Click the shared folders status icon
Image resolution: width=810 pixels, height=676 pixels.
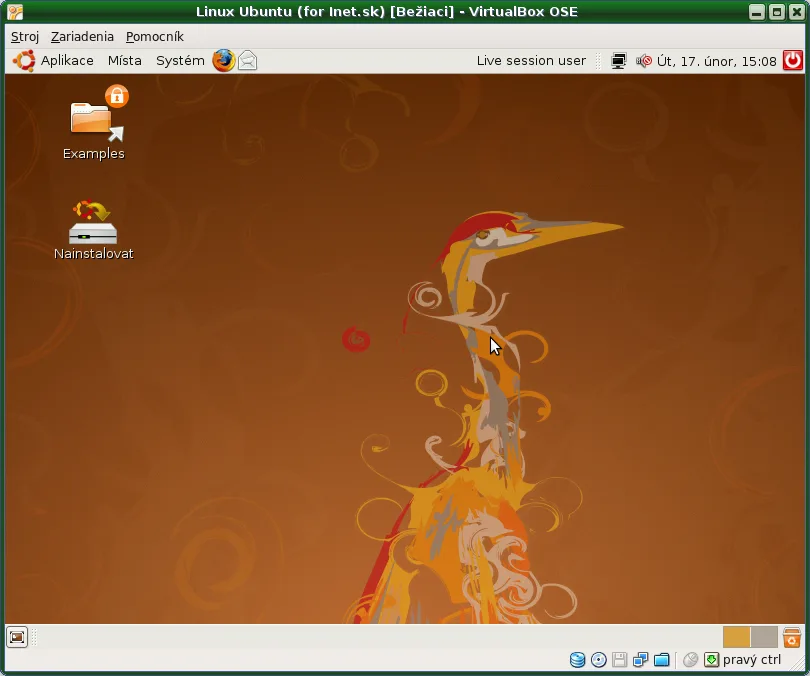pyautogui.click(x=662, y=659)
